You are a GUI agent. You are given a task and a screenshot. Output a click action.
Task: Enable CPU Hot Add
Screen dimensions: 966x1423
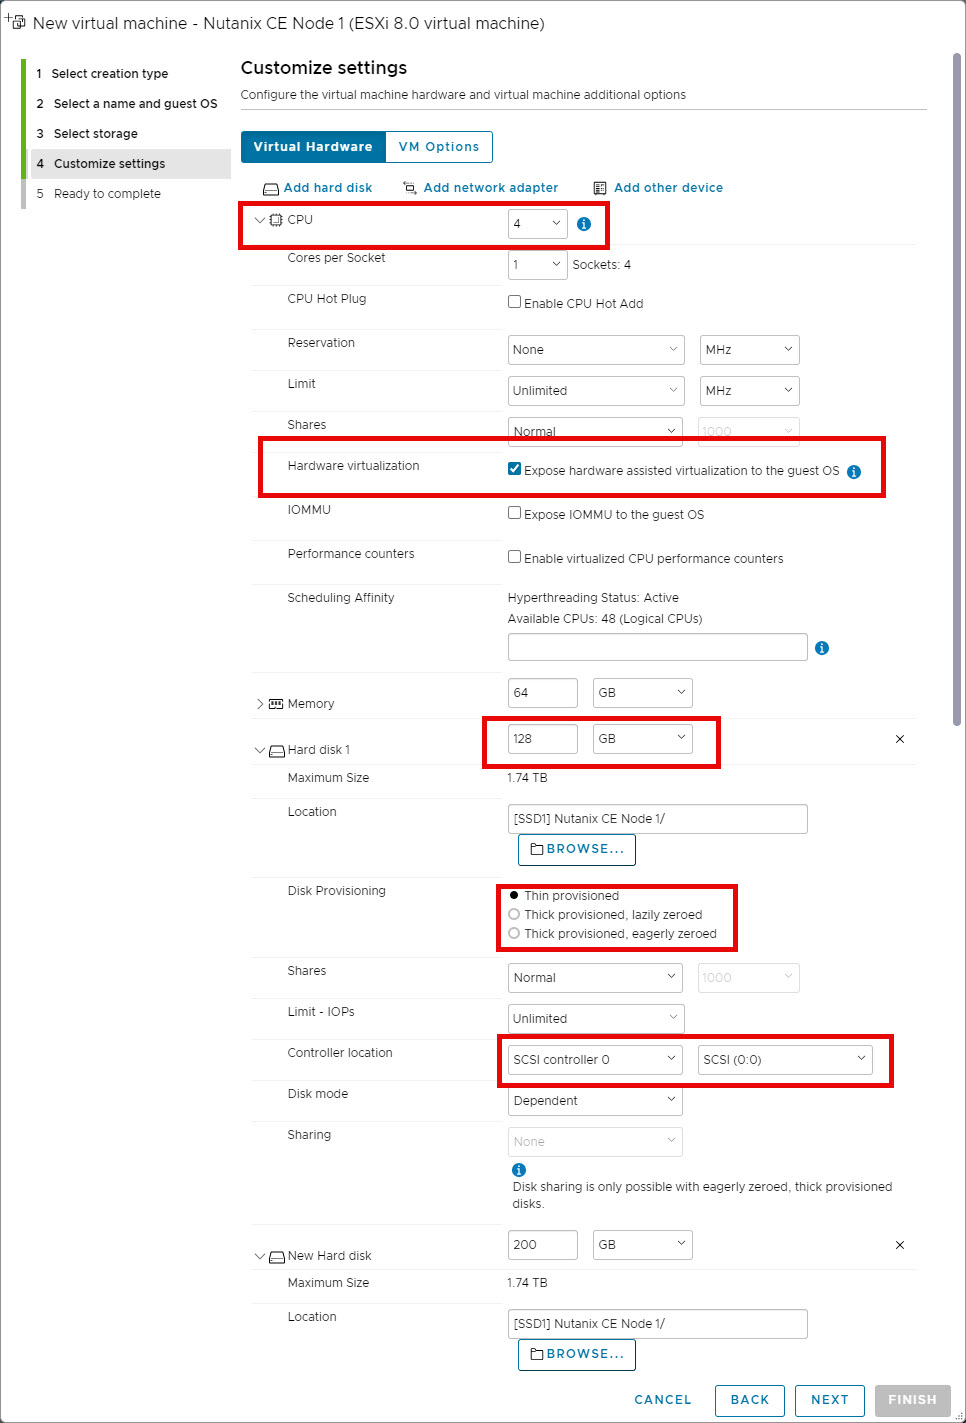[514, 301]
